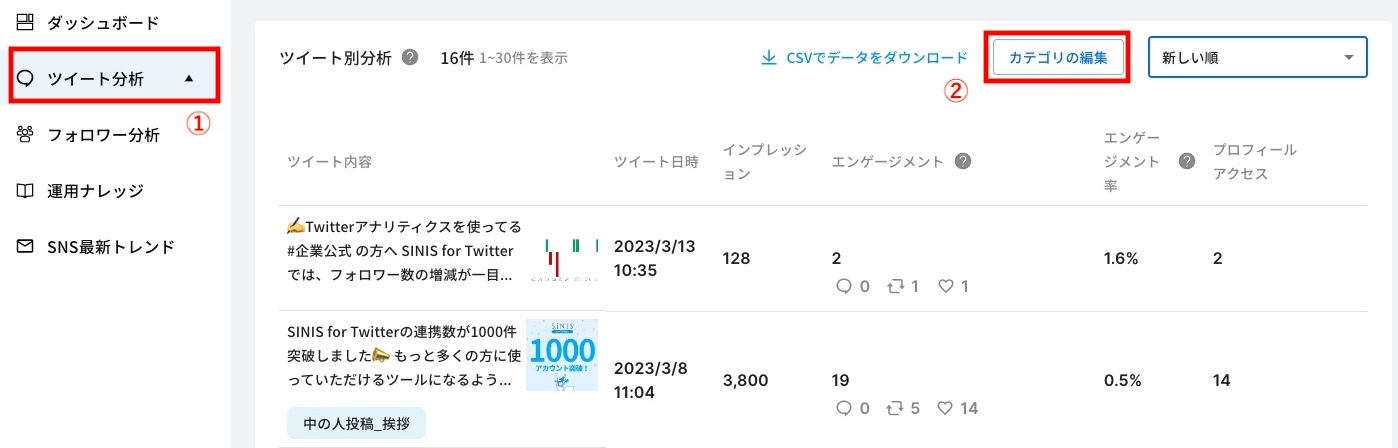Image resolution: width=1398 pixels, height=448 pixels.
Task: Click the インプレッション column header
Action: tap(764, 161)
